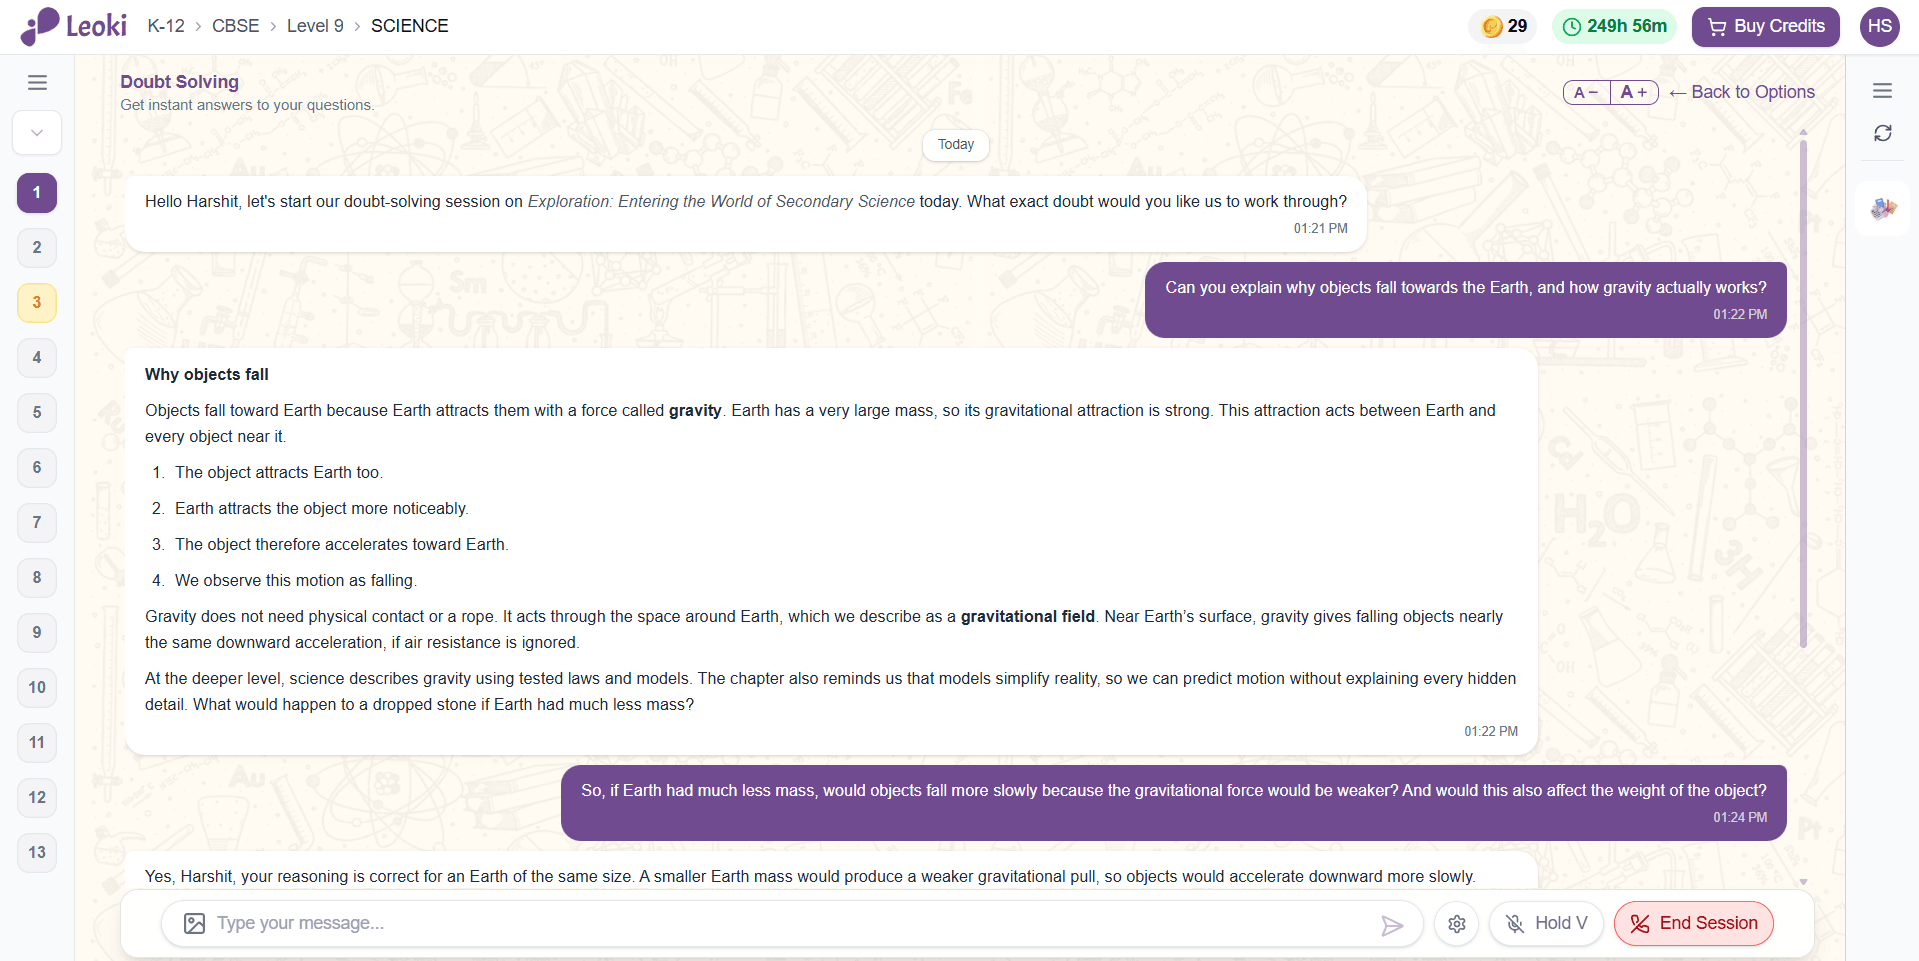Viewport: 1919px width, 961px height.
Task: Open chat settings gear icon
Action: click(x=1457, y=924)
